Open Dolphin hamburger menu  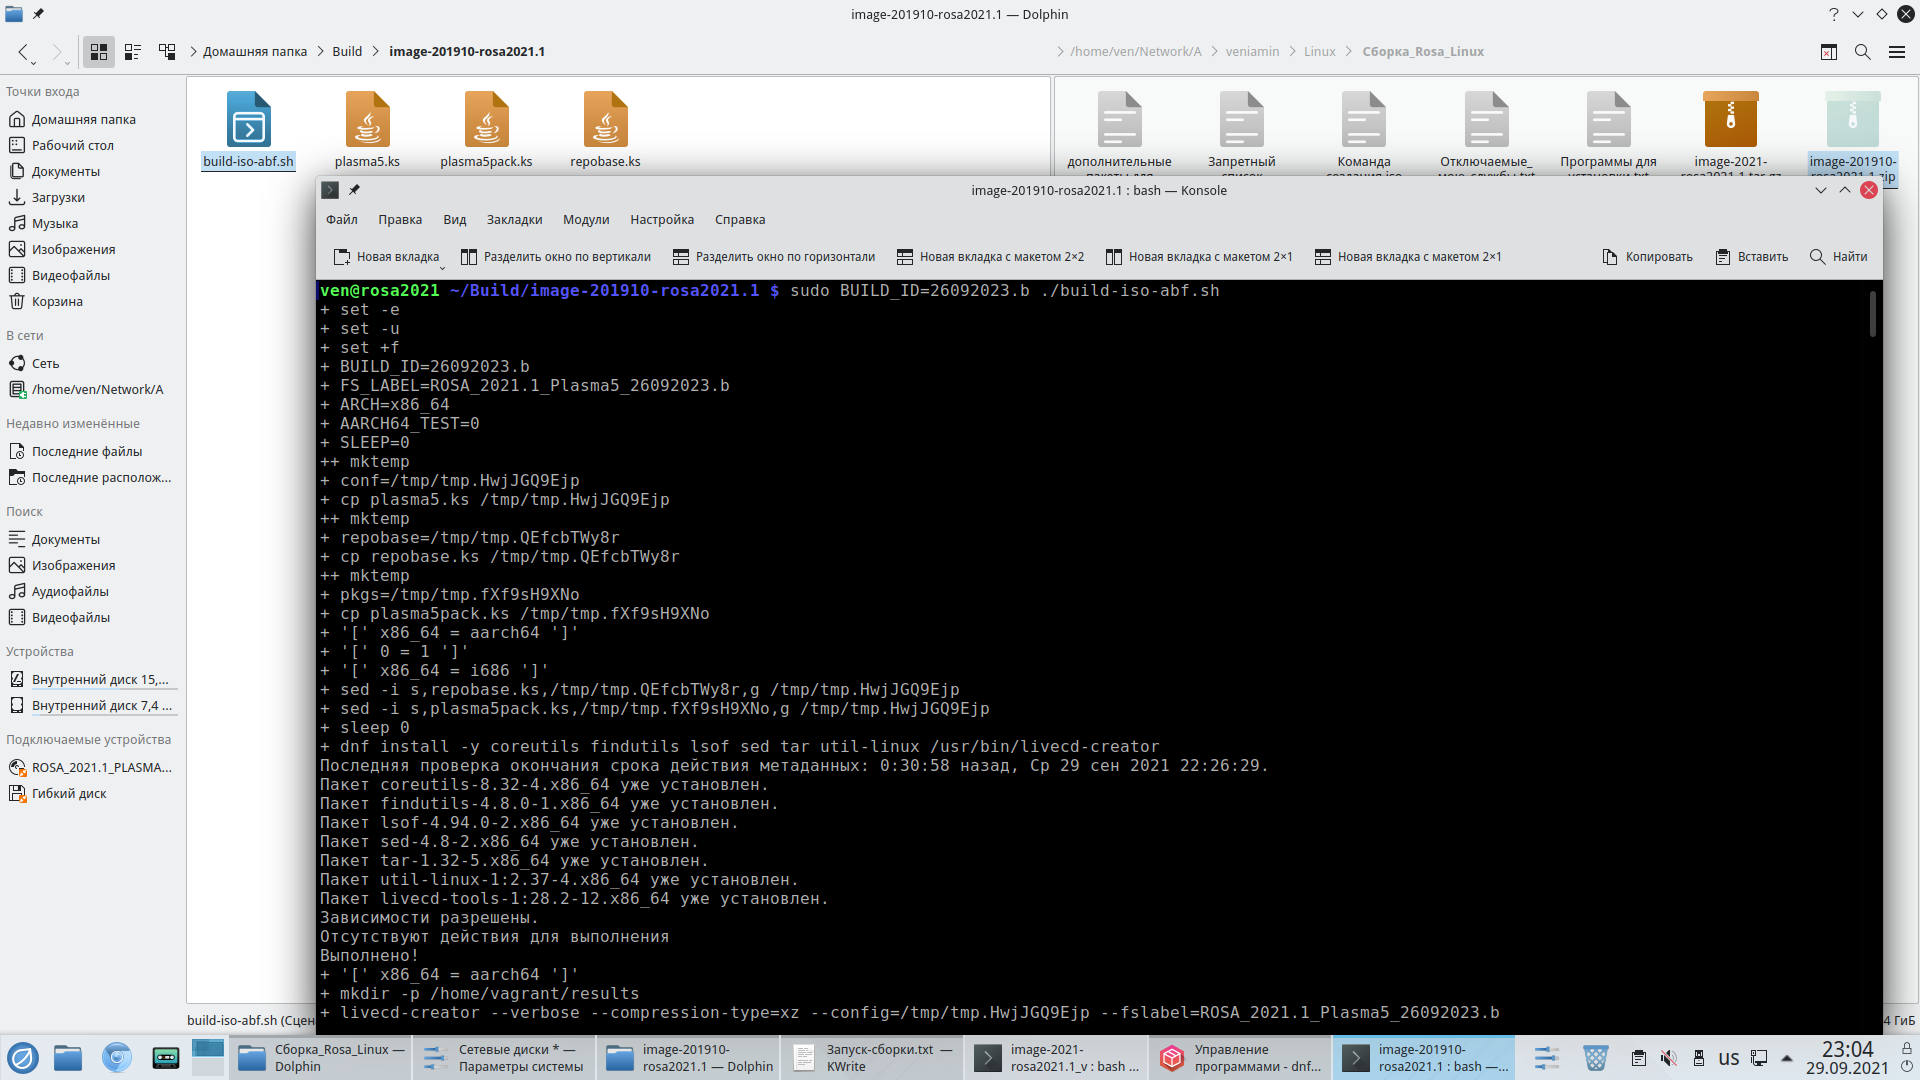(1896, 52)
